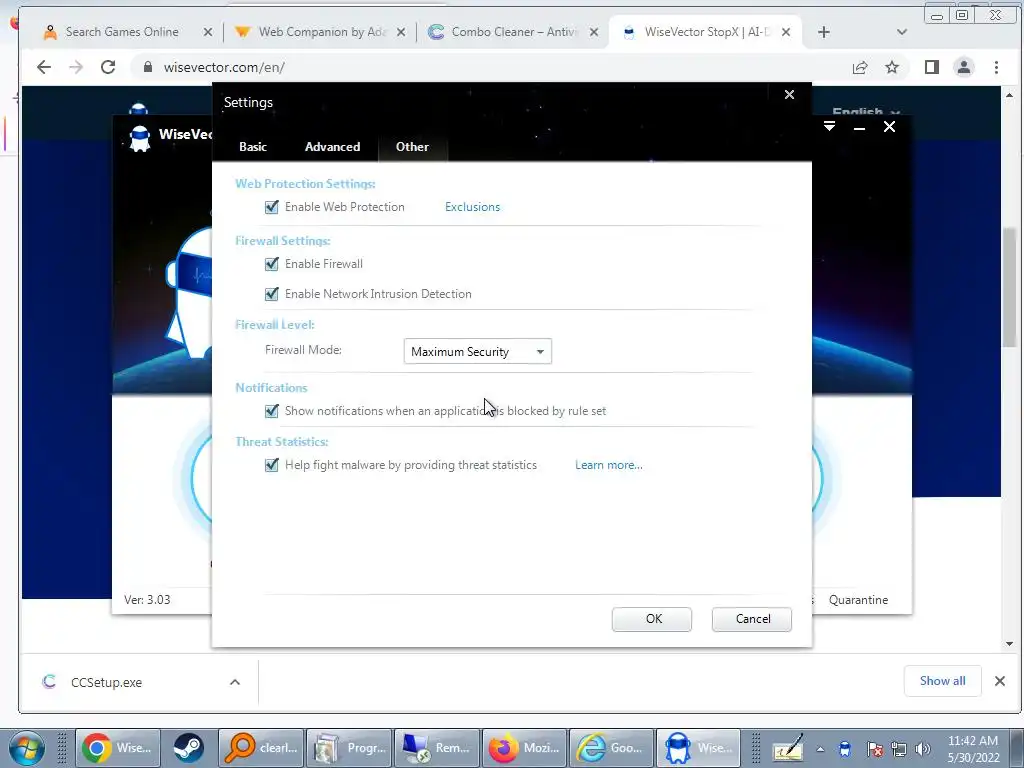This screenshot has width=1024, height=768.
Task: Share this page icon
Action: click(860, 67)
